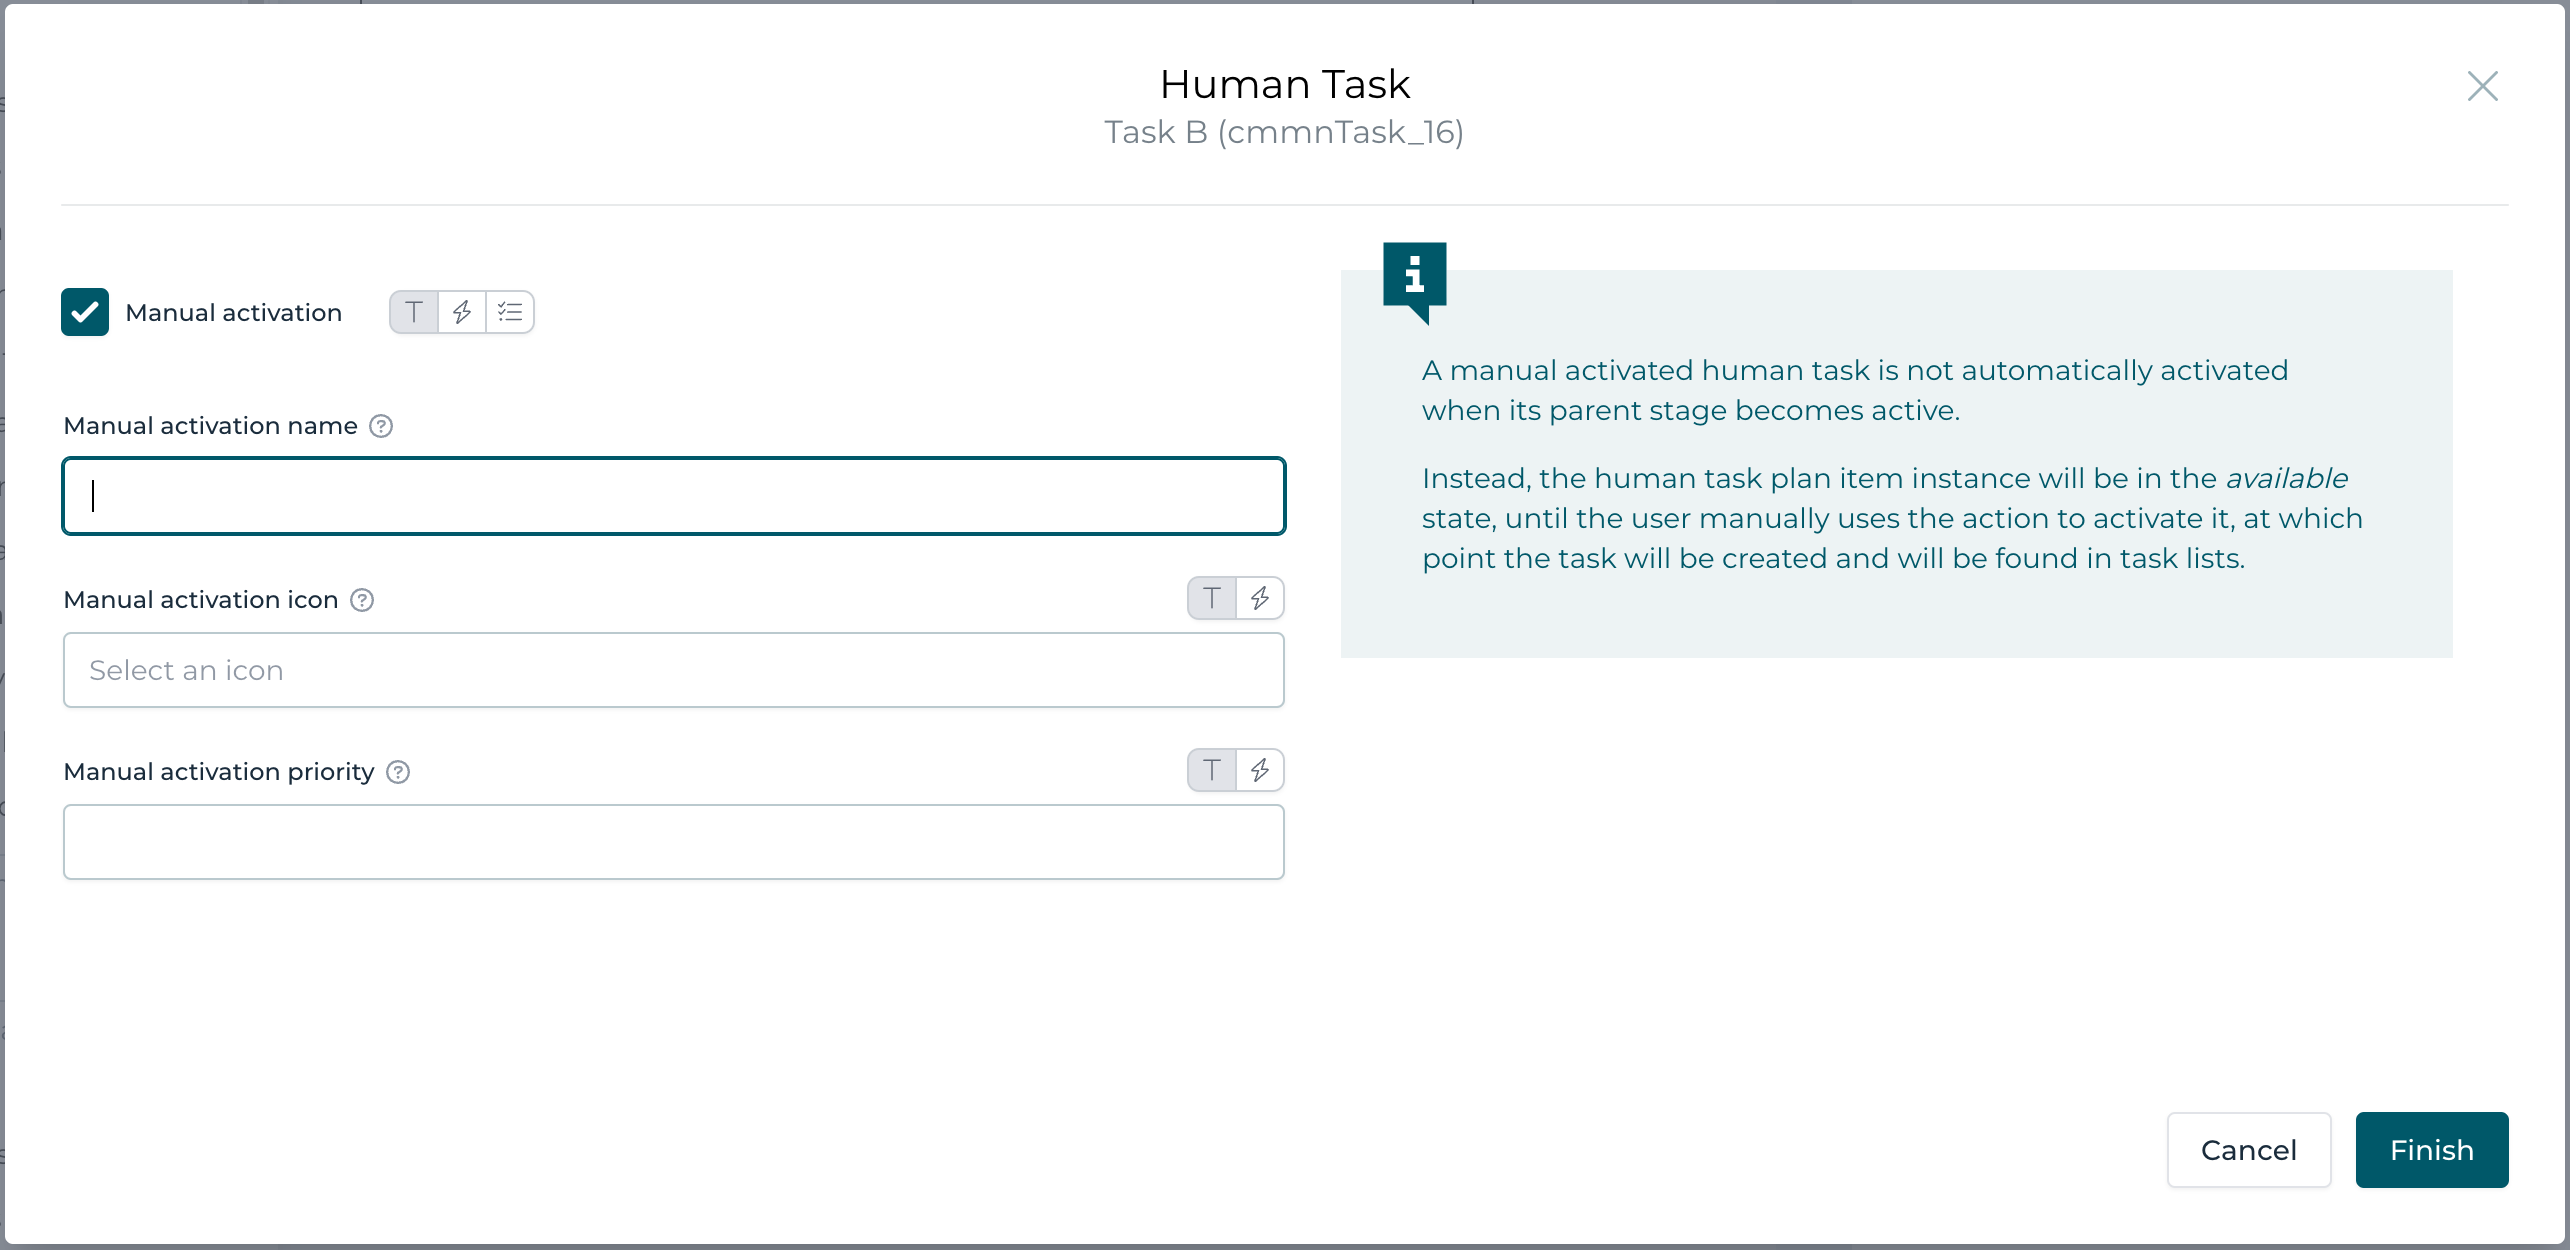The height and width of the screenshot is (1250, 2570).
Task: Click the Finish button
Action: coord(2431,1150)
